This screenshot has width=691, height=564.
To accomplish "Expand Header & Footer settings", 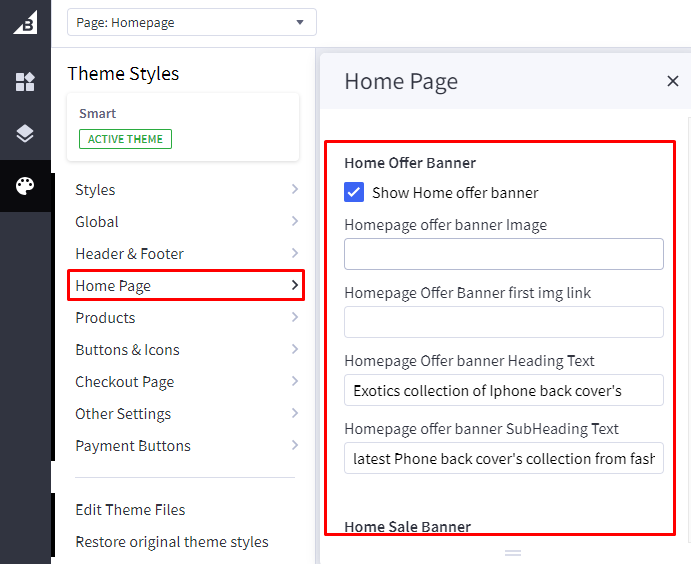I will point(186,254).
